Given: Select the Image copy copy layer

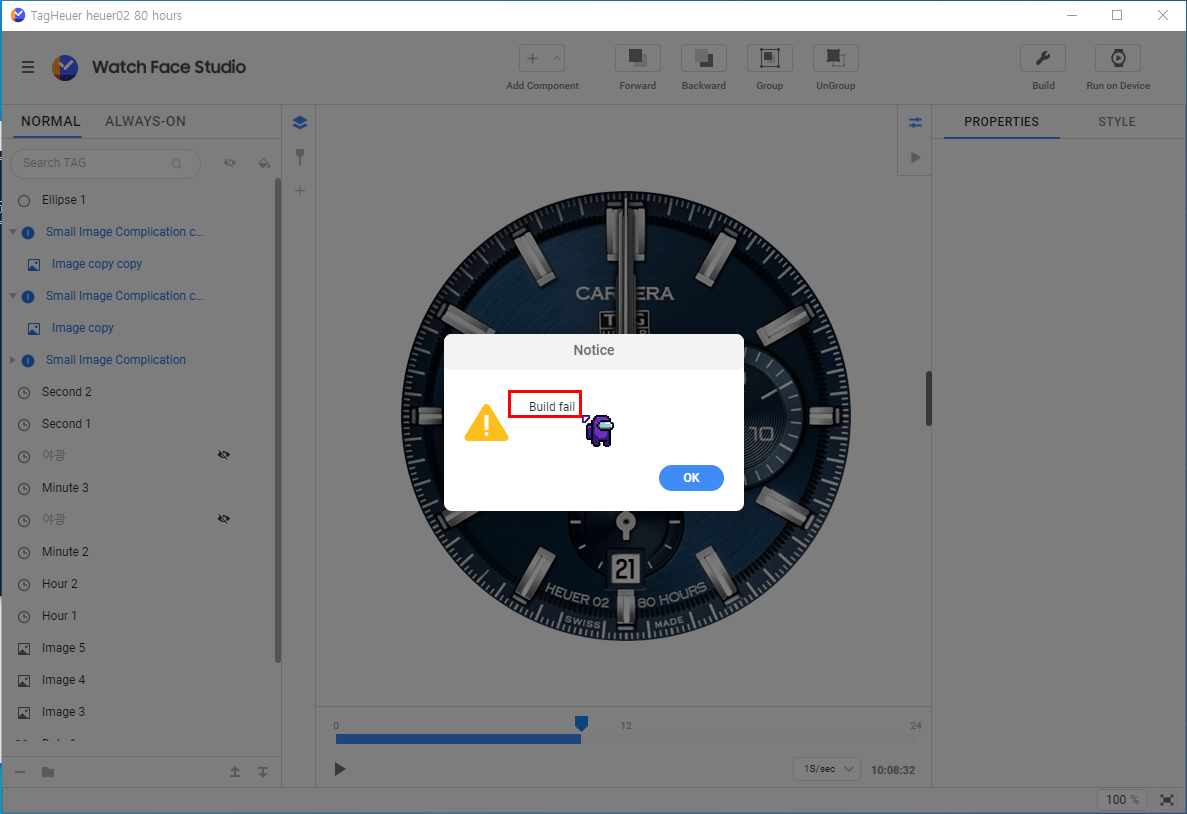Looking at the screenshot, I should (x=141, y=264).
